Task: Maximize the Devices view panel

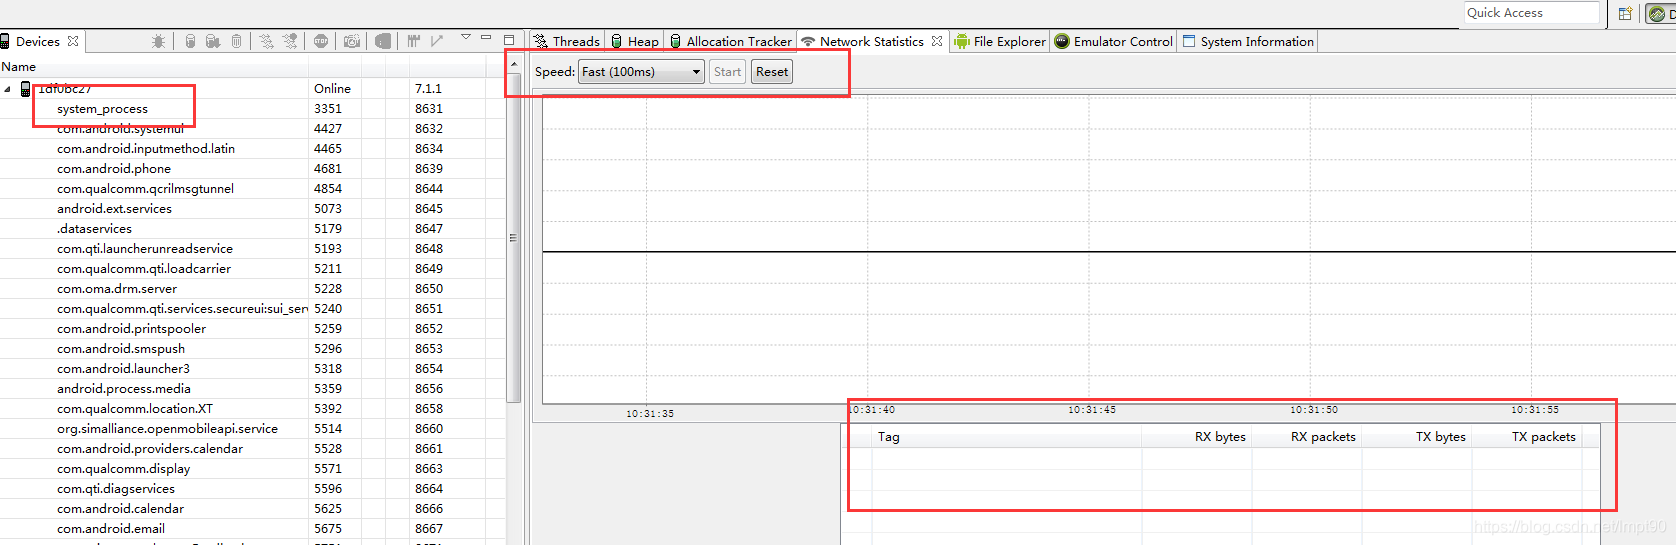Action: point(509,39)
